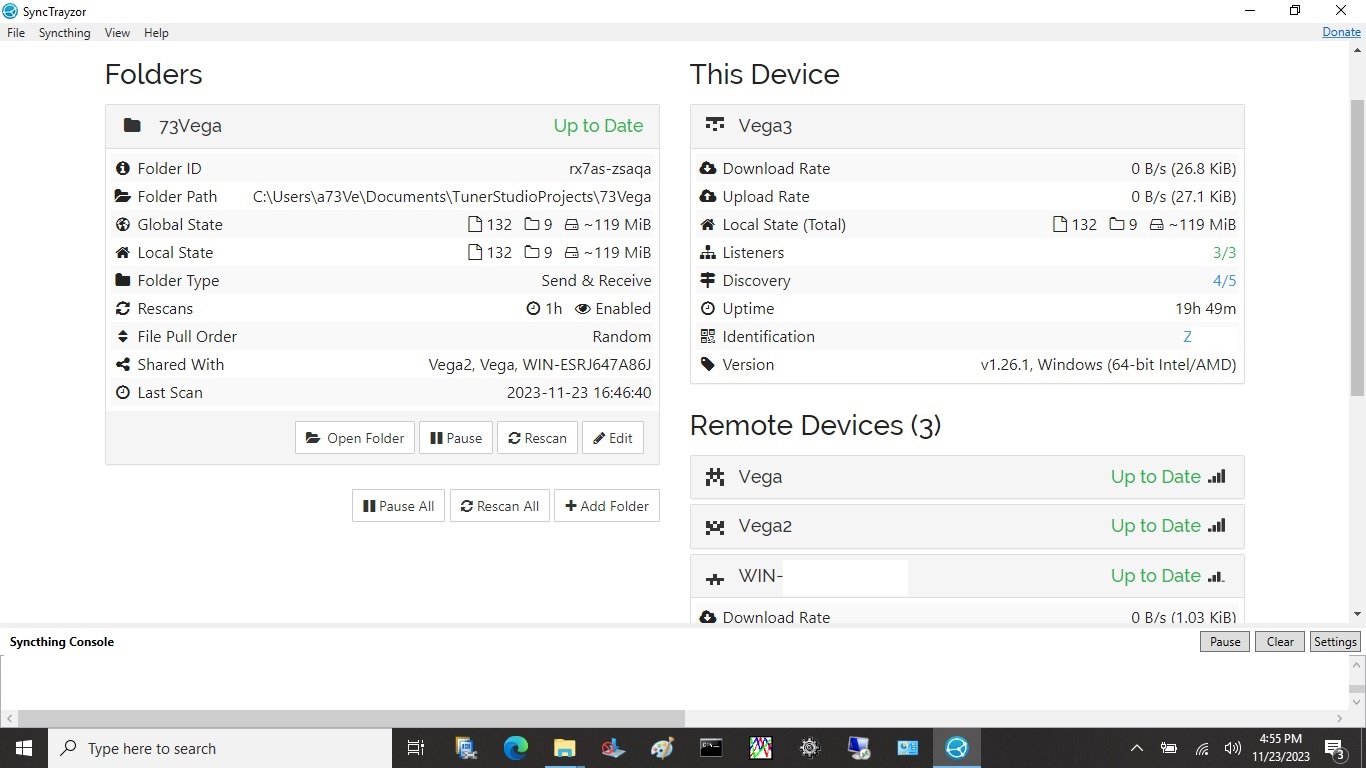Click the Folder Type folder icon
The width and height of the screenshot is (1366, 768).
click(x=123, y=281)
